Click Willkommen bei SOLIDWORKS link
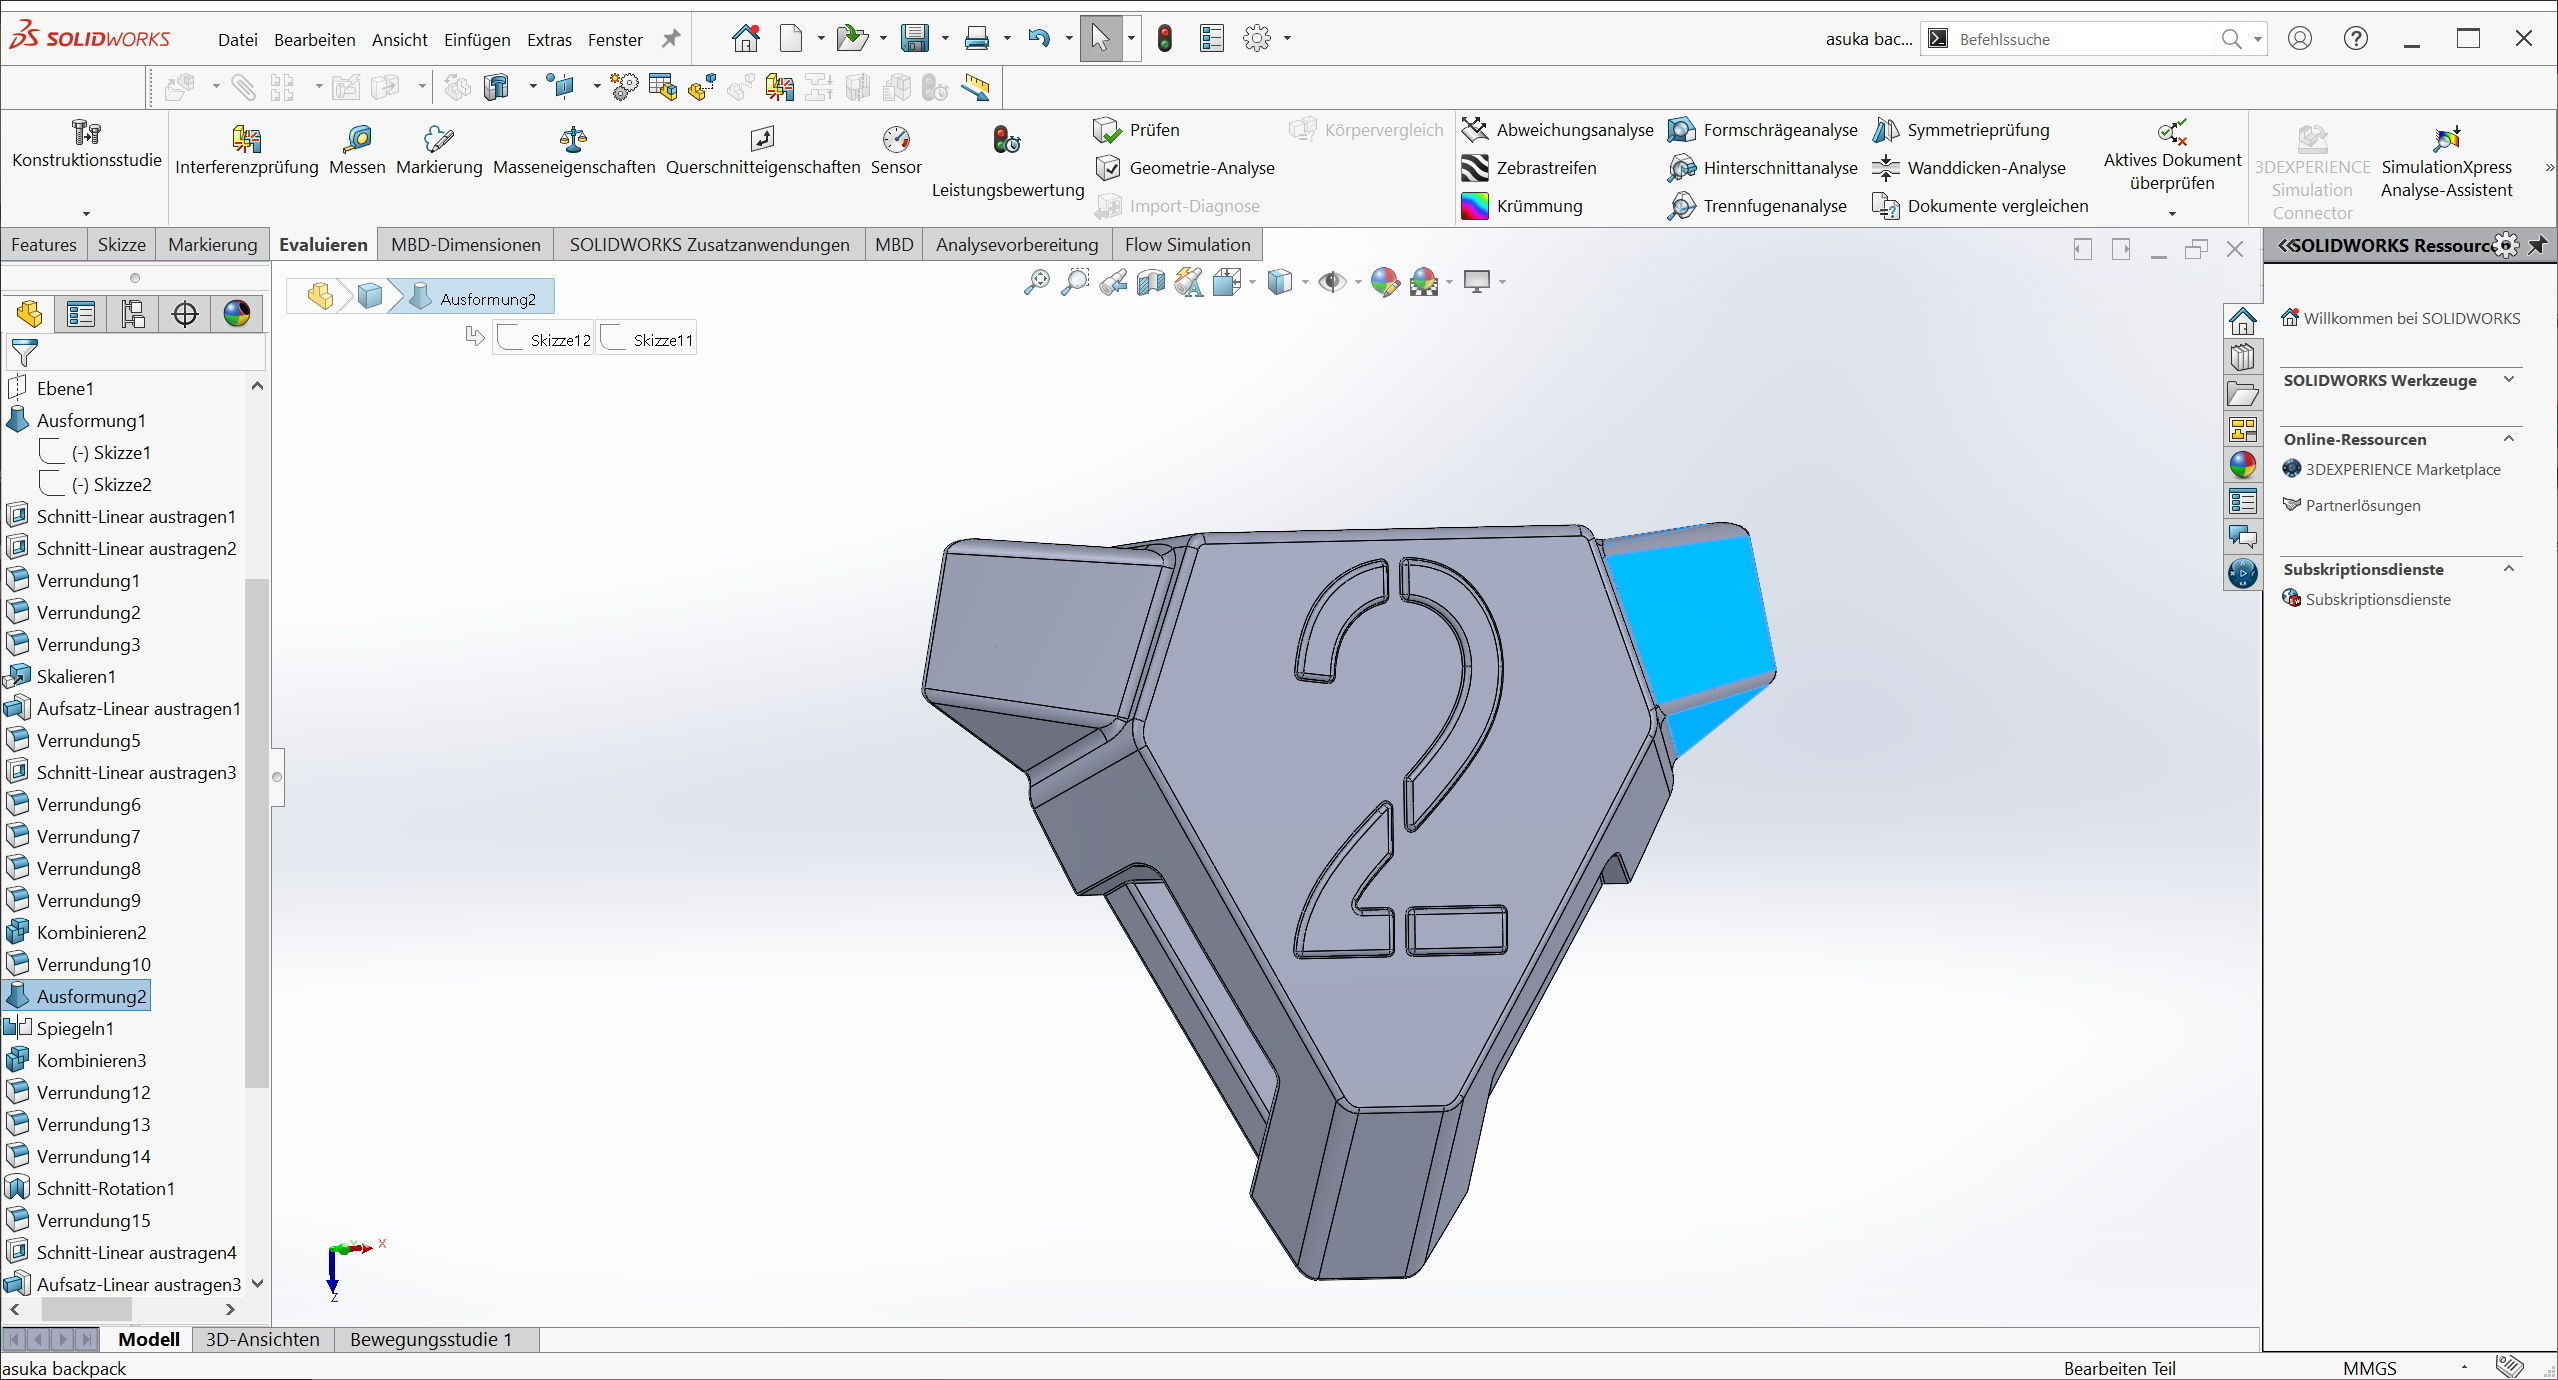The width and height of the screenshot is (2558, 1380). [2411, 318]
